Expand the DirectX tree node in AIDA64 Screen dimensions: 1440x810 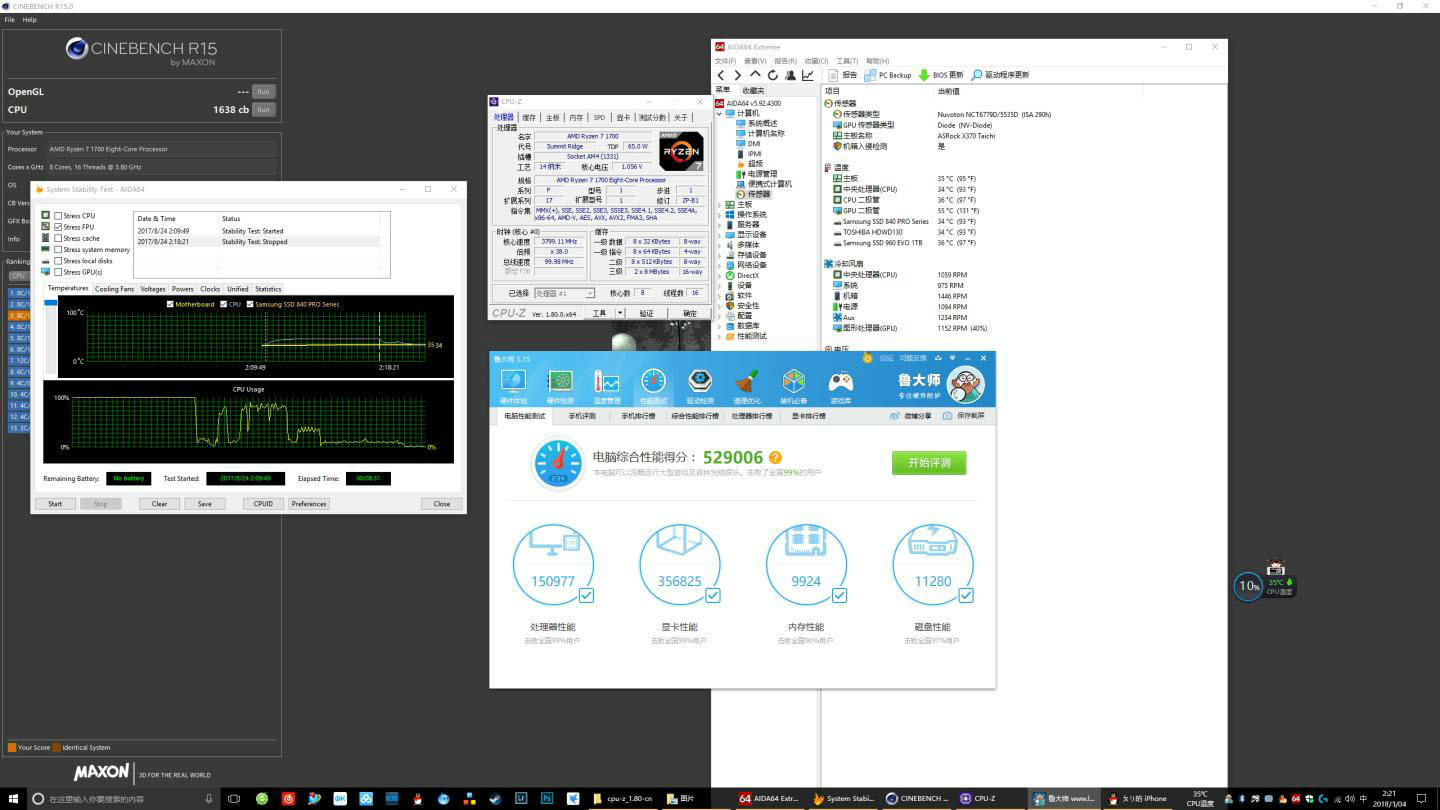pos(719,275)
